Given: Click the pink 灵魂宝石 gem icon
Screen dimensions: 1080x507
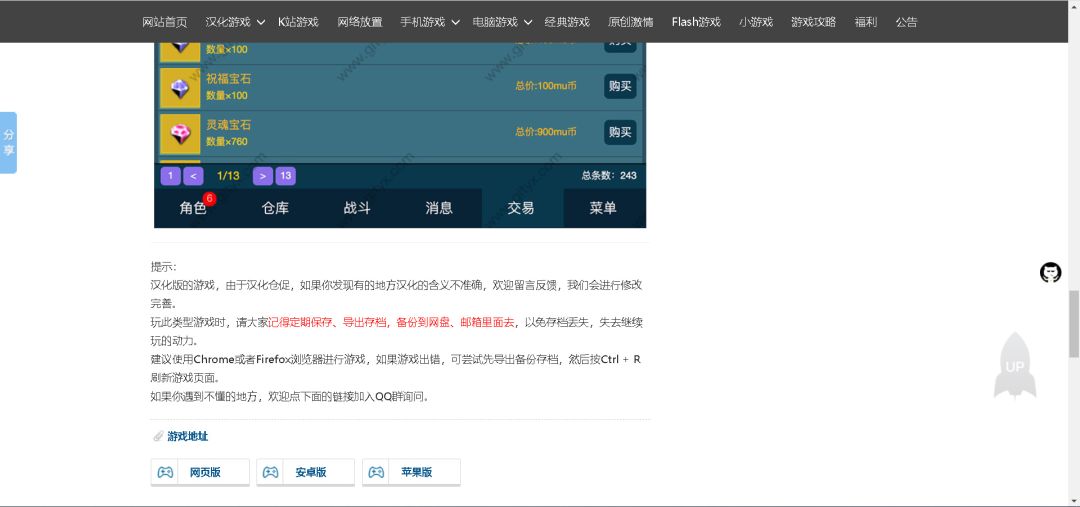Looking at the screenshot, I should coord(180,134).
